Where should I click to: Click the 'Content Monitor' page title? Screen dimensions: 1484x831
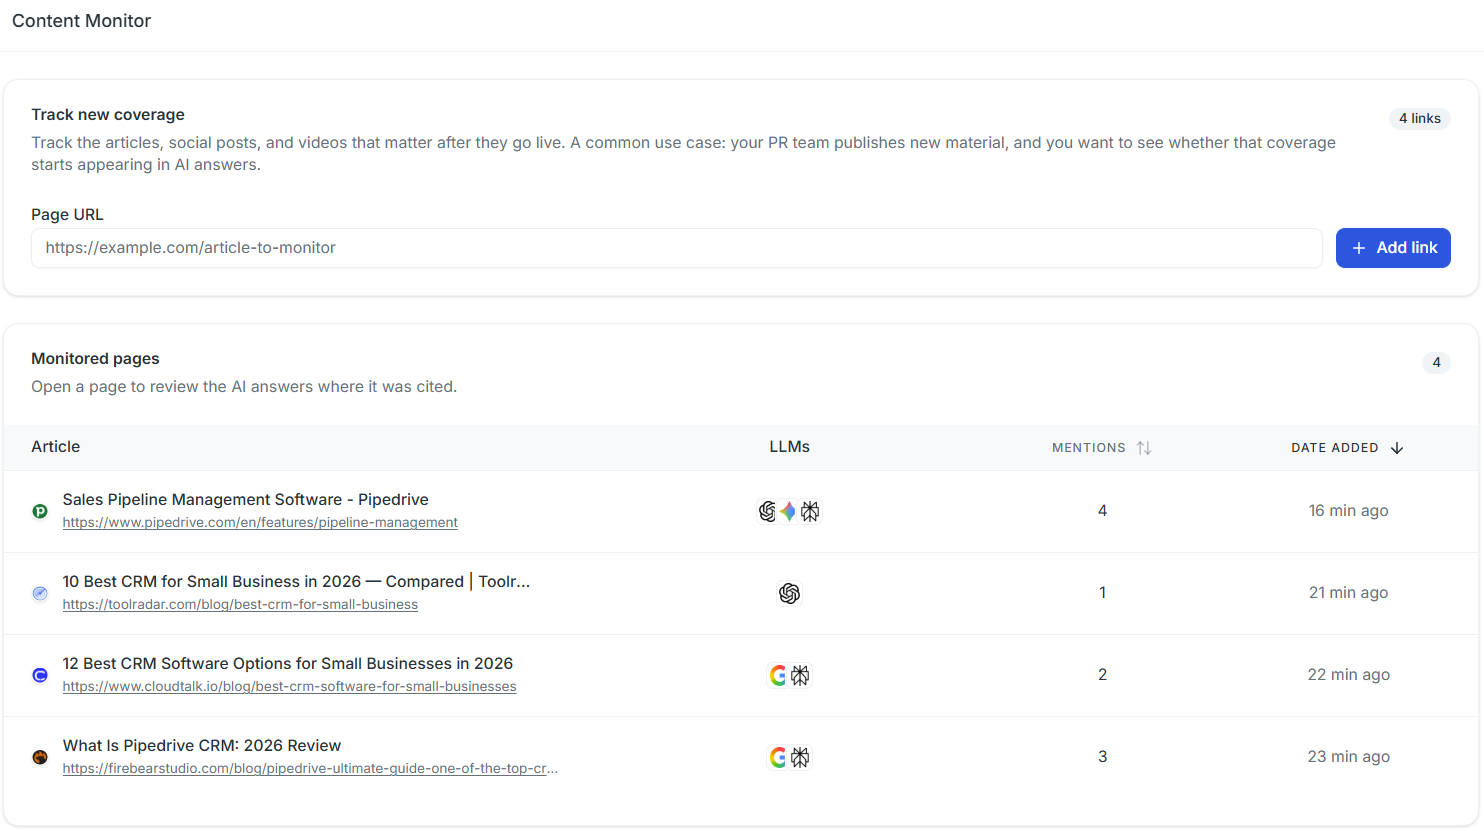click(81, 21)
